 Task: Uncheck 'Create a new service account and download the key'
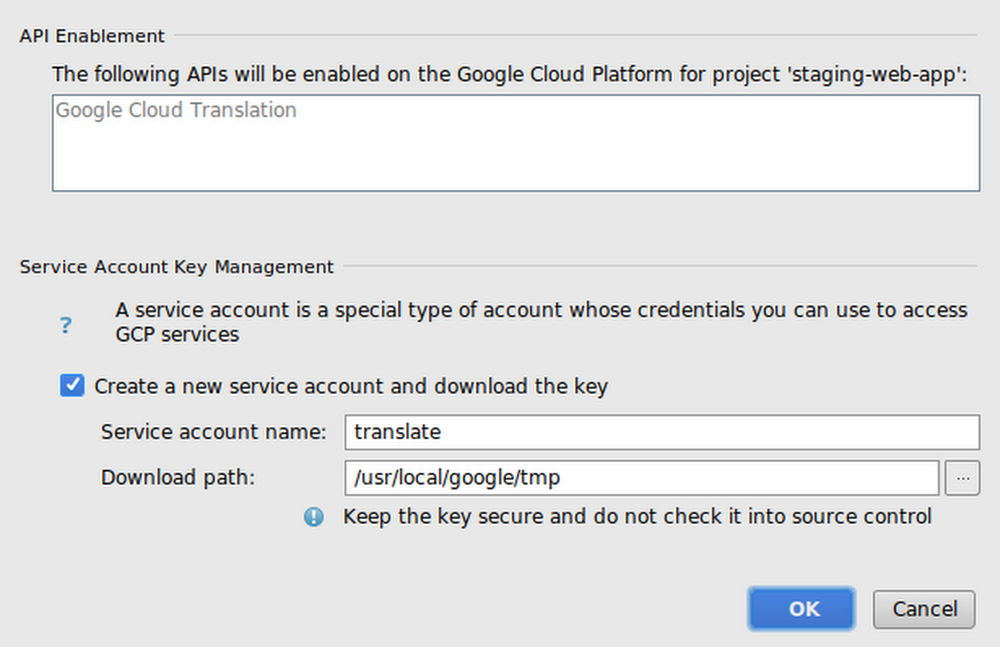[x=71, y=385]
